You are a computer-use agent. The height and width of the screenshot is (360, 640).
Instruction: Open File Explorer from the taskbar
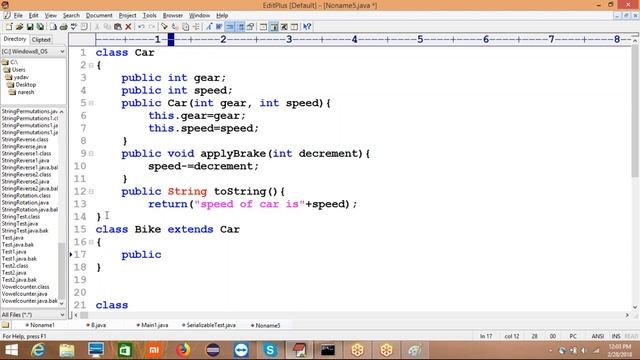(x=67, y=350)
